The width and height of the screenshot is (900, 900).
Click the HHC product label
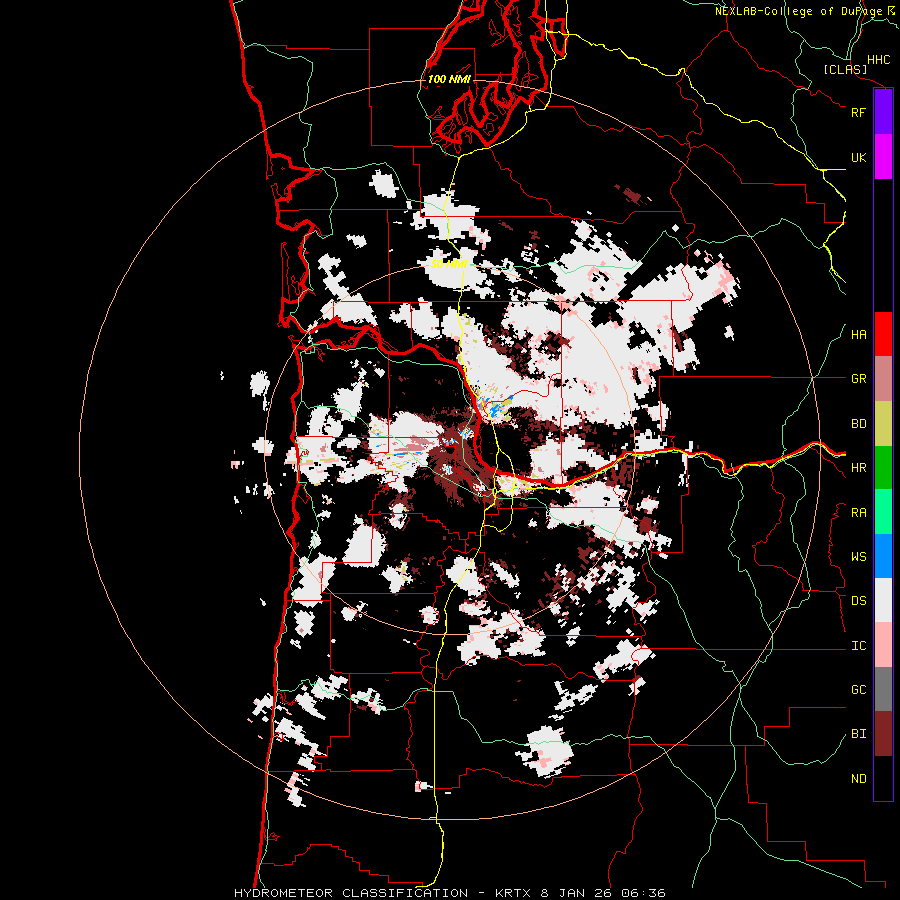(878, 60)
